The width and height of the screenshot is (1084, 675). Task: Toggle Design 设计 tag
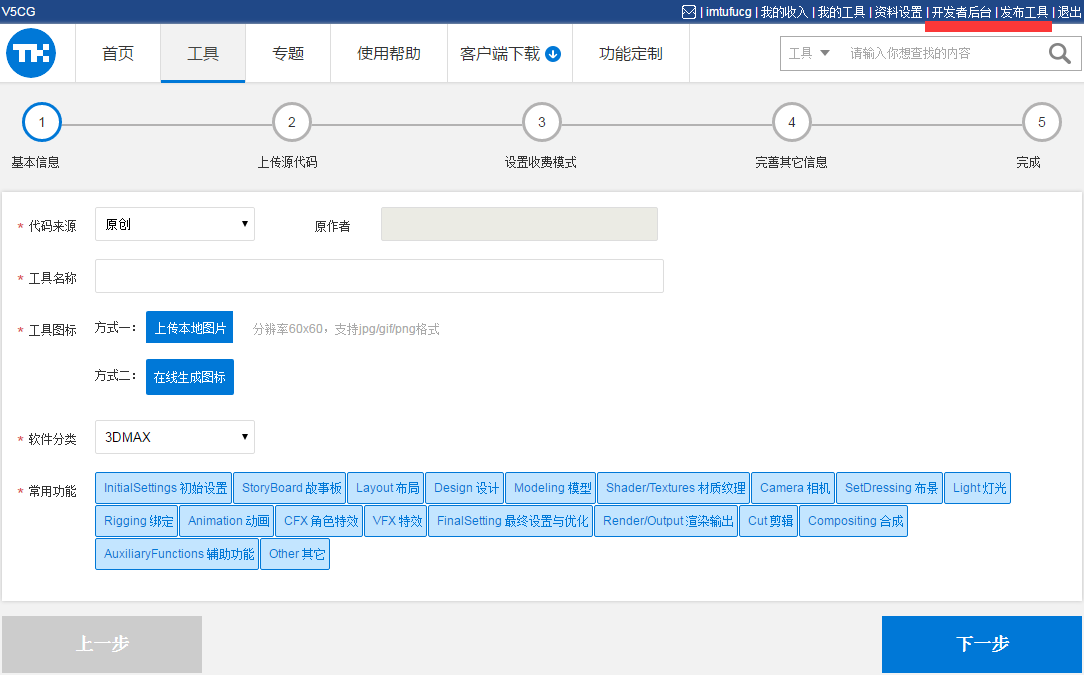(x=466, y=488)
